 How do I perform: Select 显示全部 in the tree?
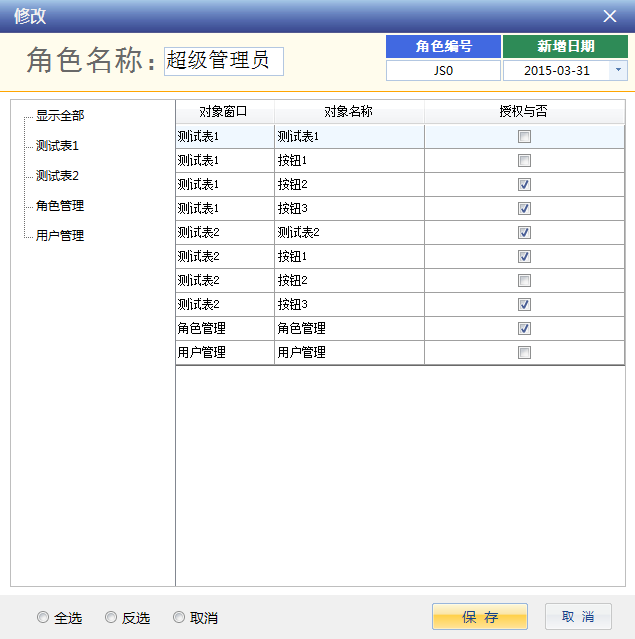point(60,116)
